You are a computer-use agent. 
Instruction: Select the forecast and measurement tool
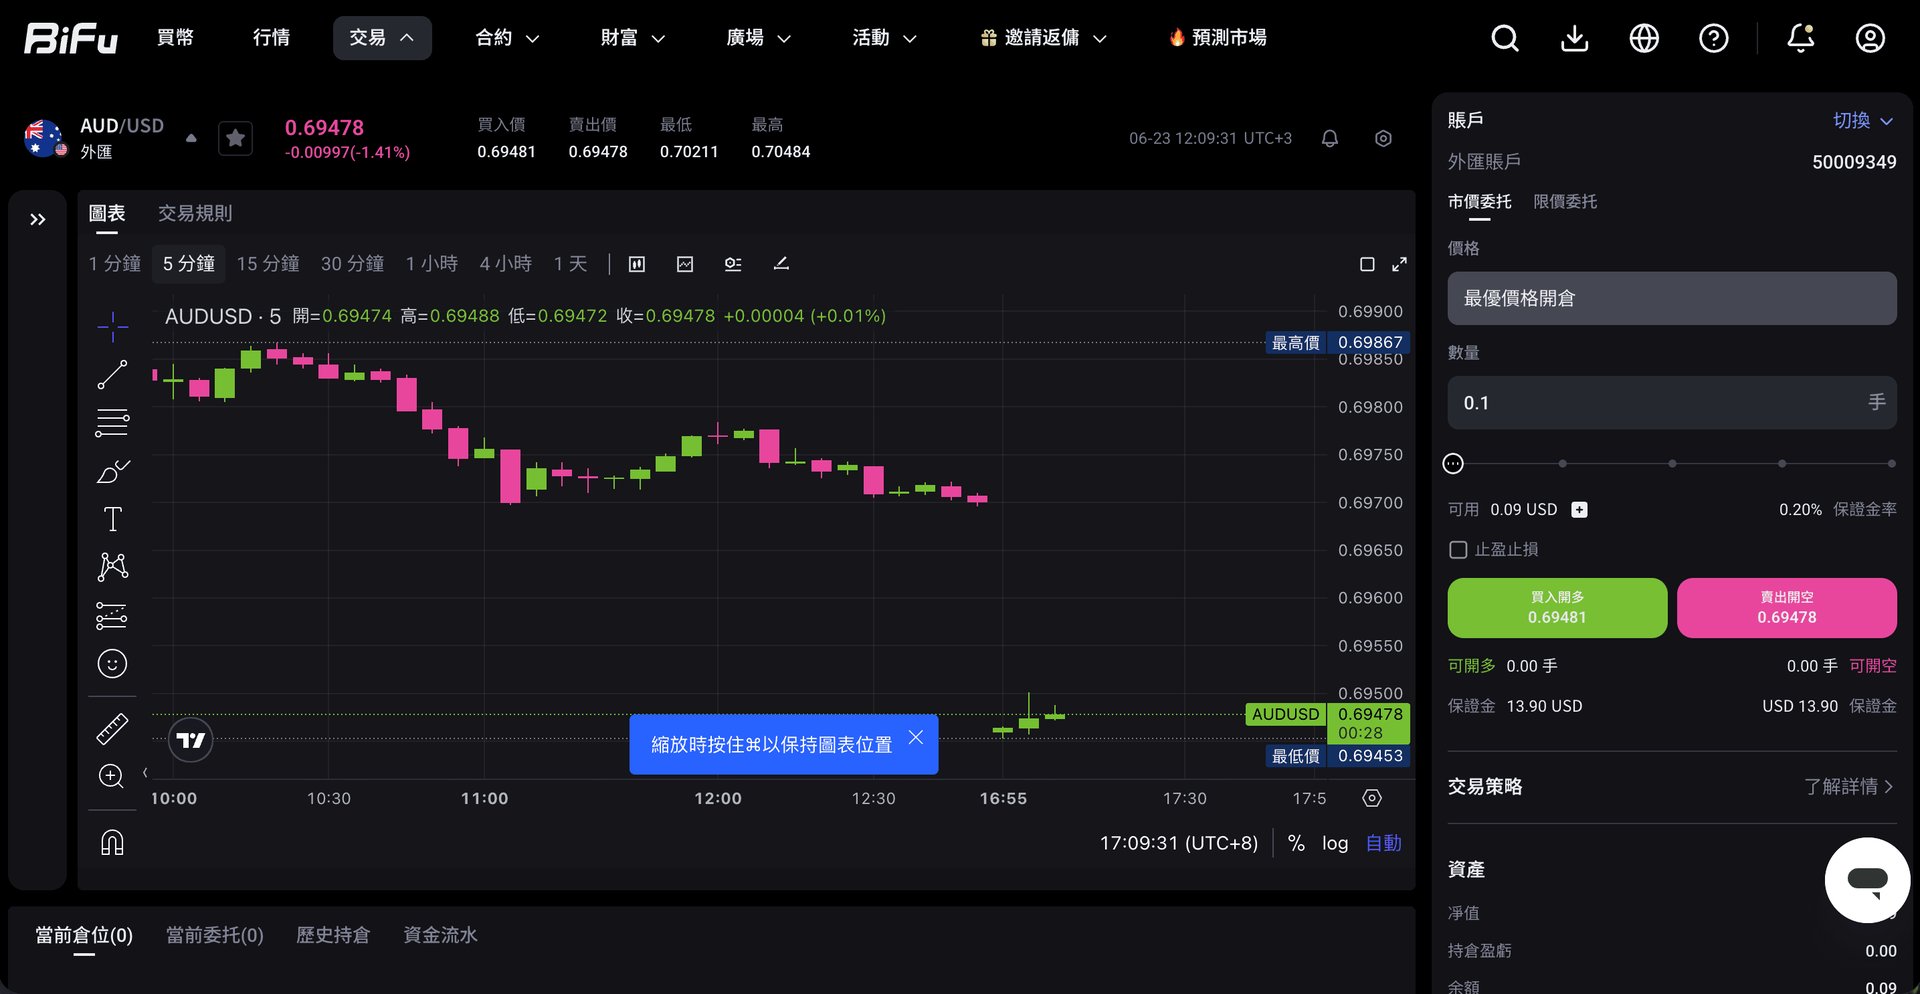112,615
